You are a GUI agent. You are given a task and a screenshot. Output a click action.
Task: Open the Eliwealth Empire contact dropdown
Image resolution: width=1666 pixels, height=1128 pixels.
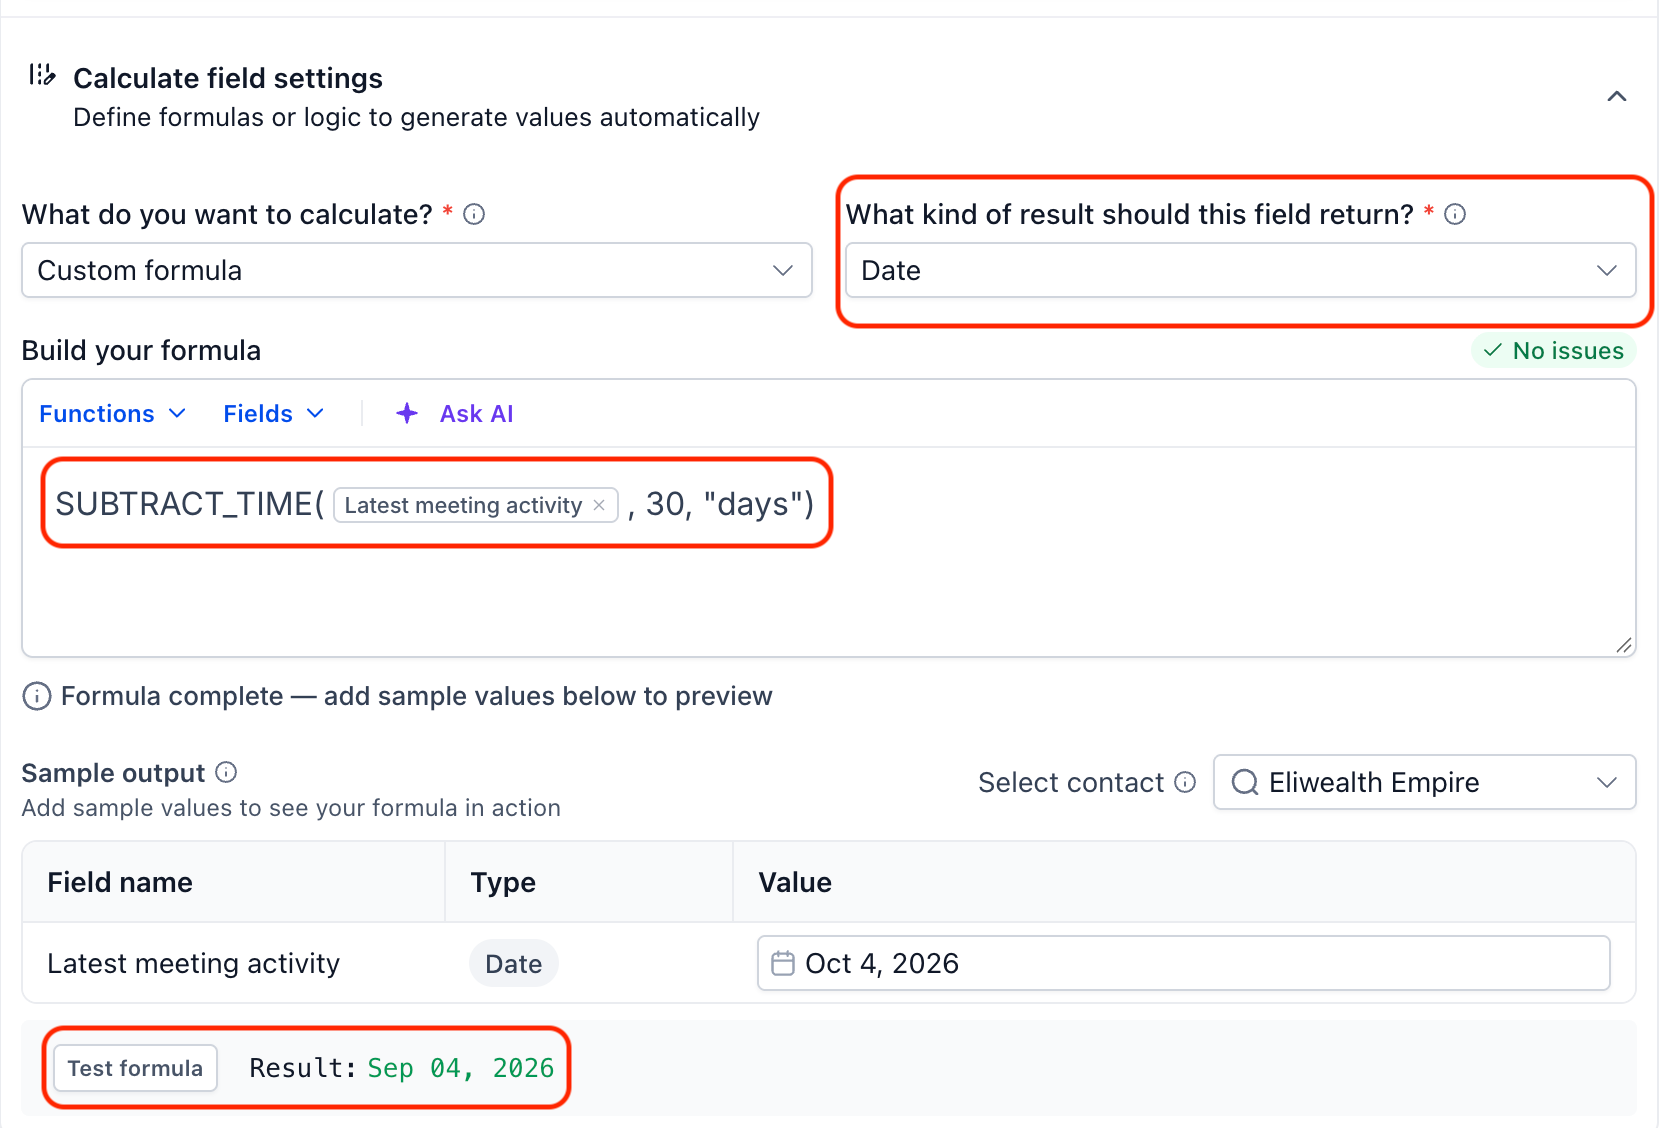pos(1424,782)
